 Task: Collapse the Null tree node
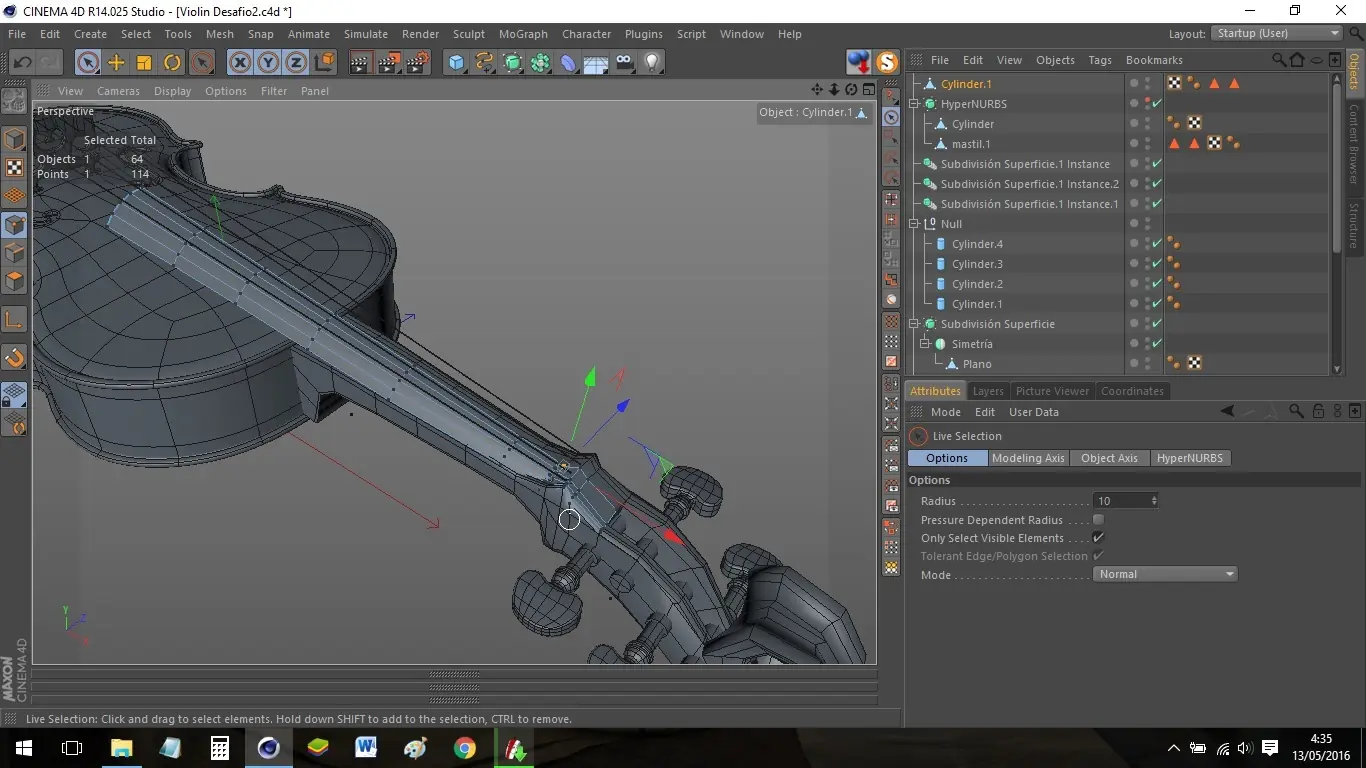click(914, 224)
